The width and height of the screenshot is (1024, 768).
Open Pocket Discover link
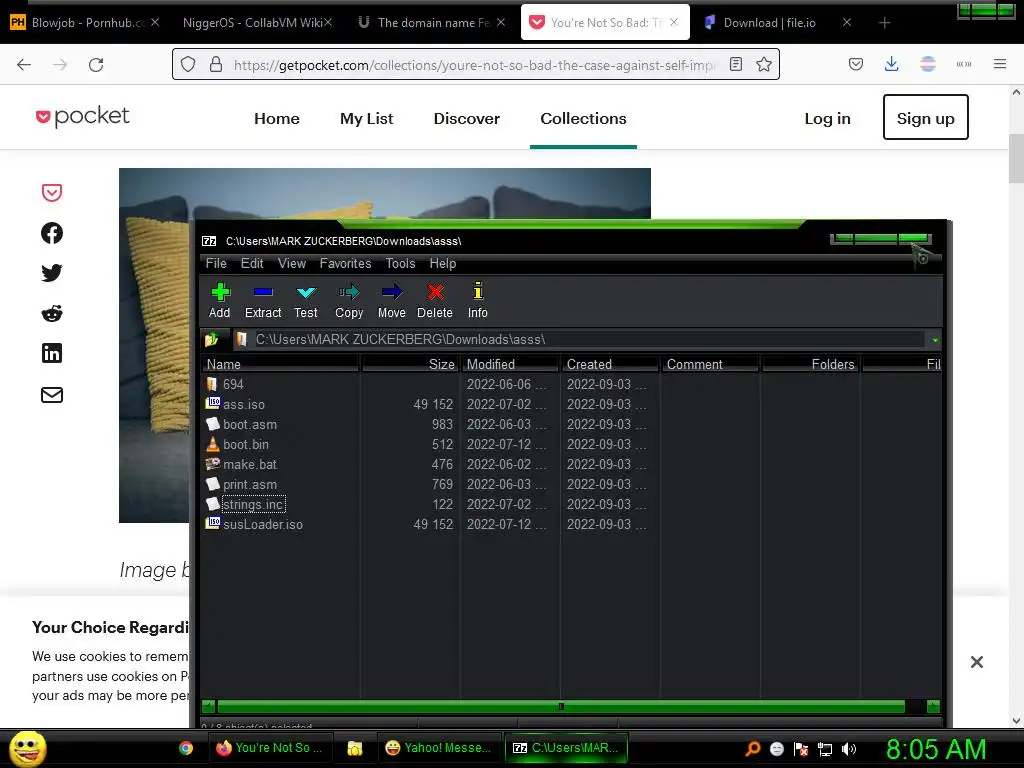(466, 118)
